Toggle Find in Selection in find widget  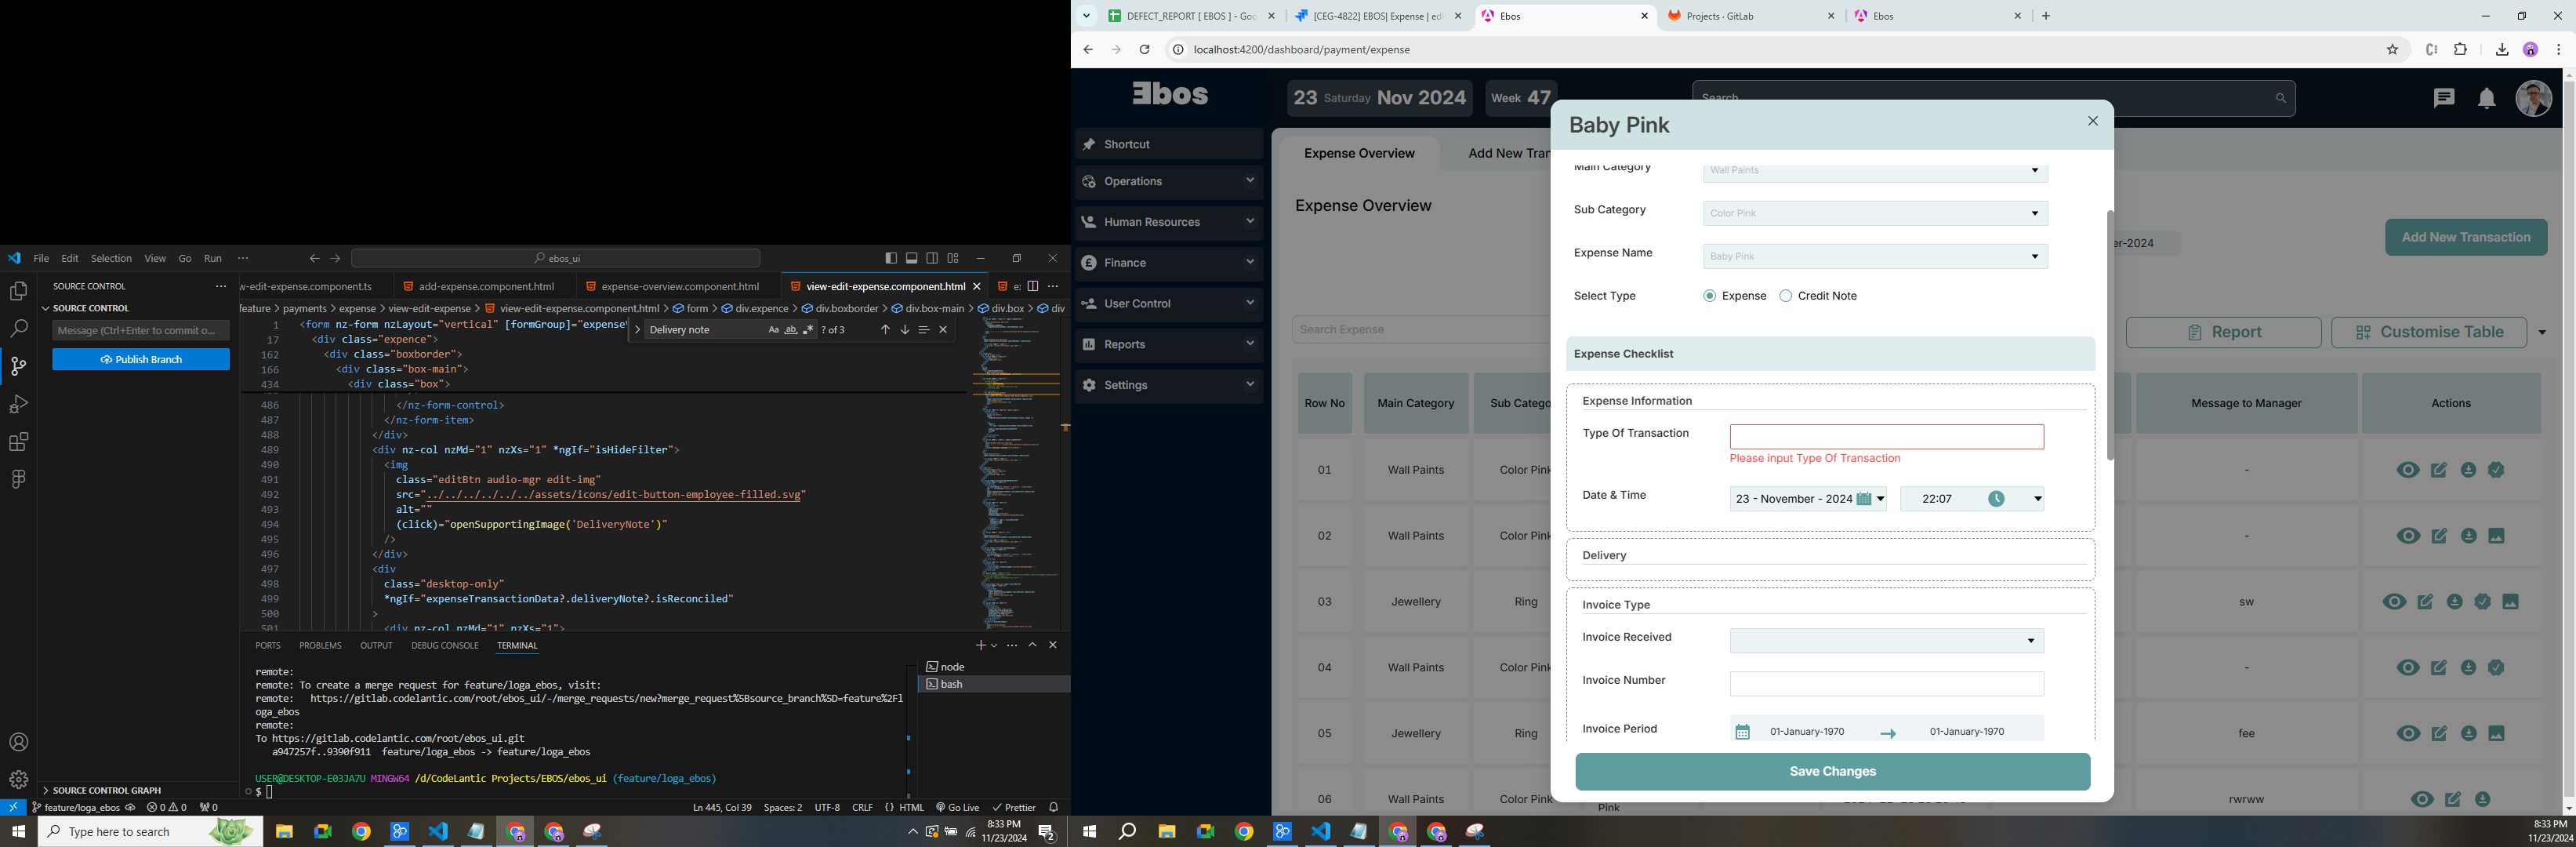[x=923, y=330]
